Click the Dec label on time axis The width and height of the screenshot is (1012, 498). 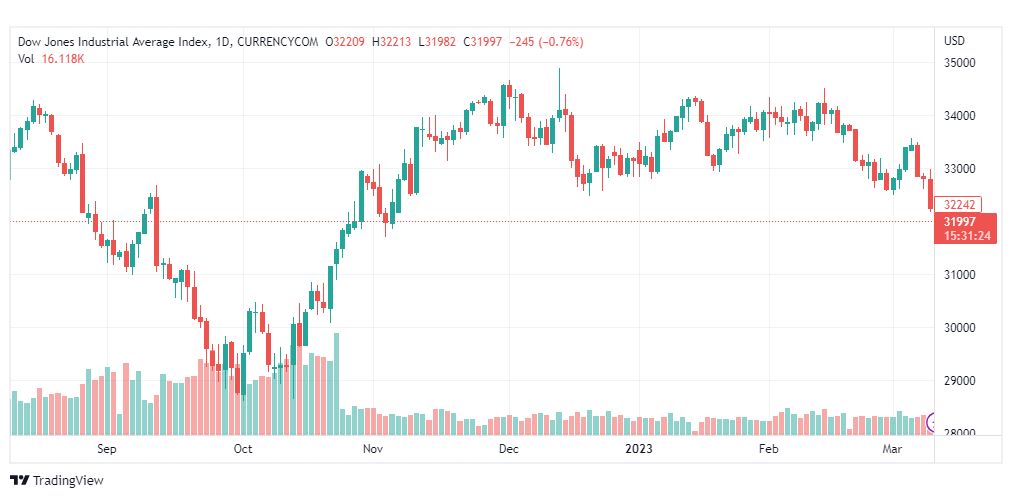coord(508,450)
